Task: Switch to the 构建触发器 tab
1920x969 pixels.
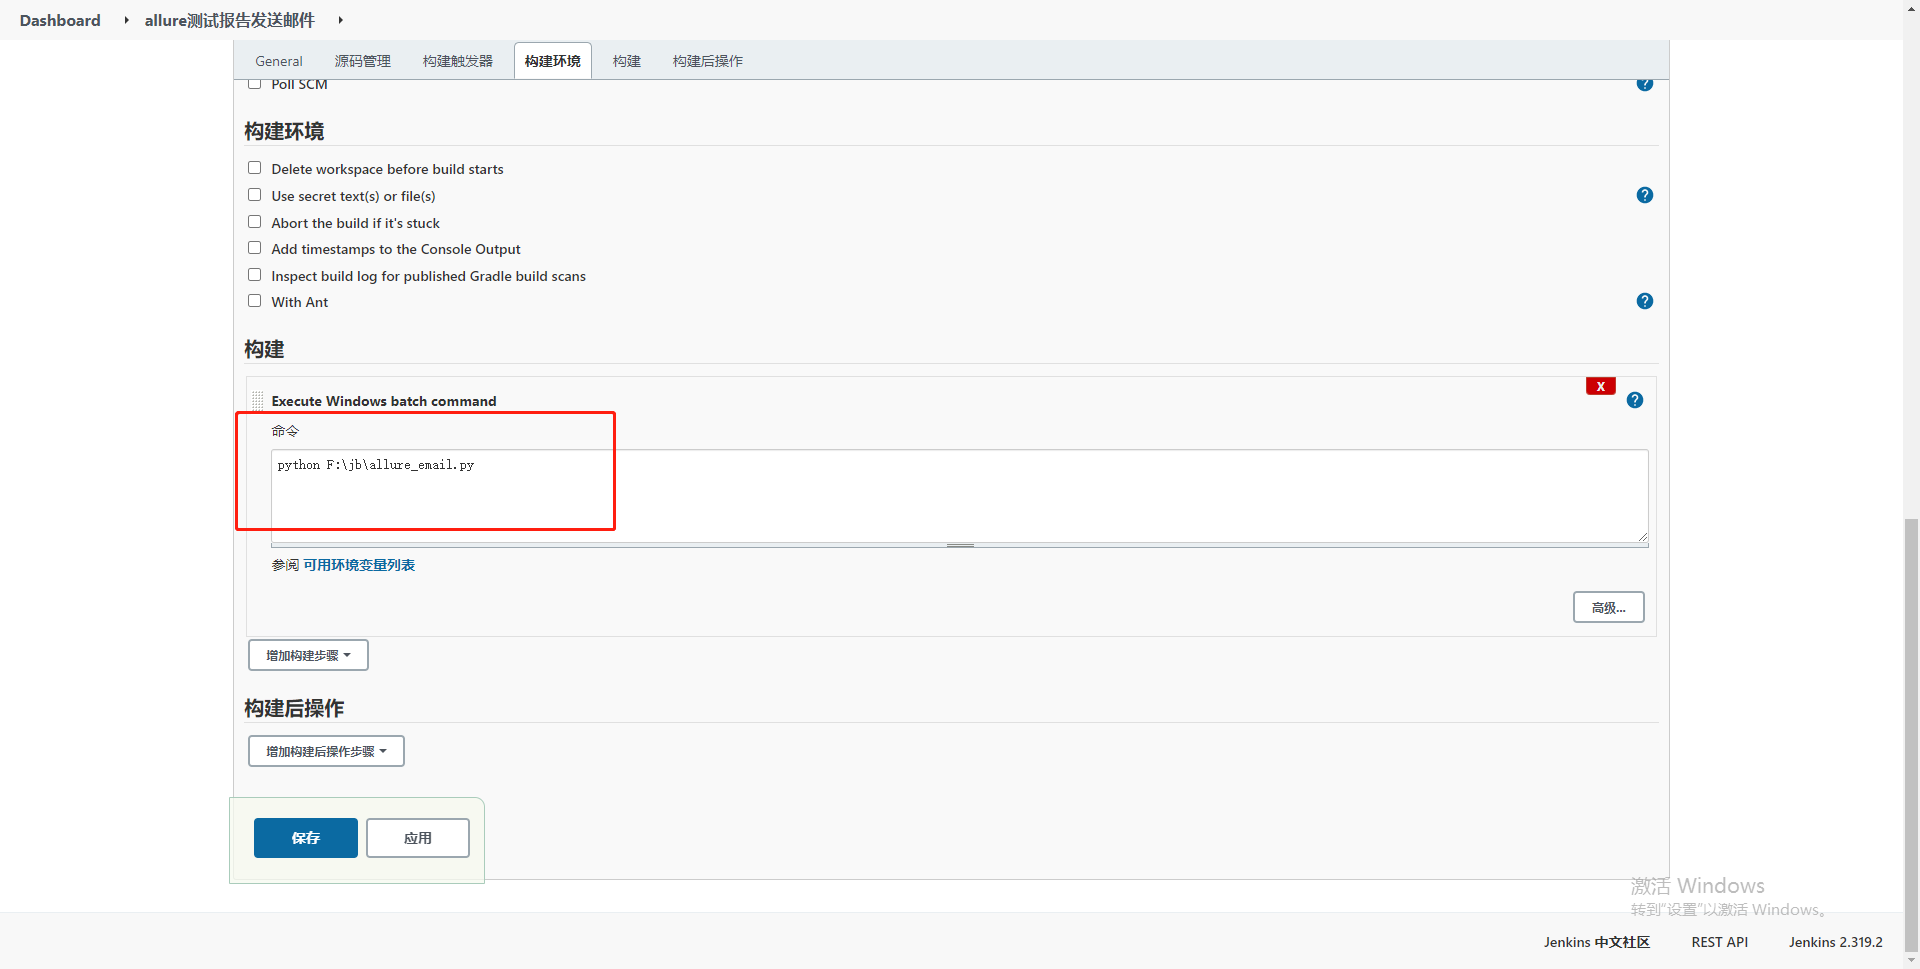Action: (x=458, y=61)
